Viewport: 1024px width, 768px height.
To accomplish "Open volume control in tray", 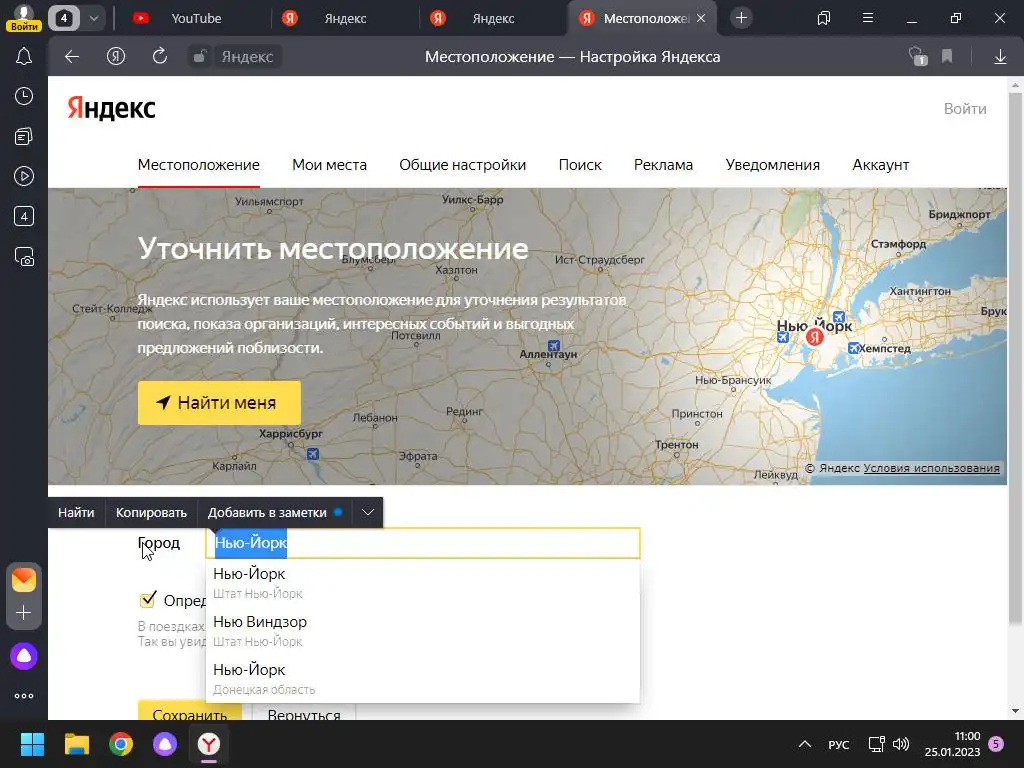I will point(901,744).
